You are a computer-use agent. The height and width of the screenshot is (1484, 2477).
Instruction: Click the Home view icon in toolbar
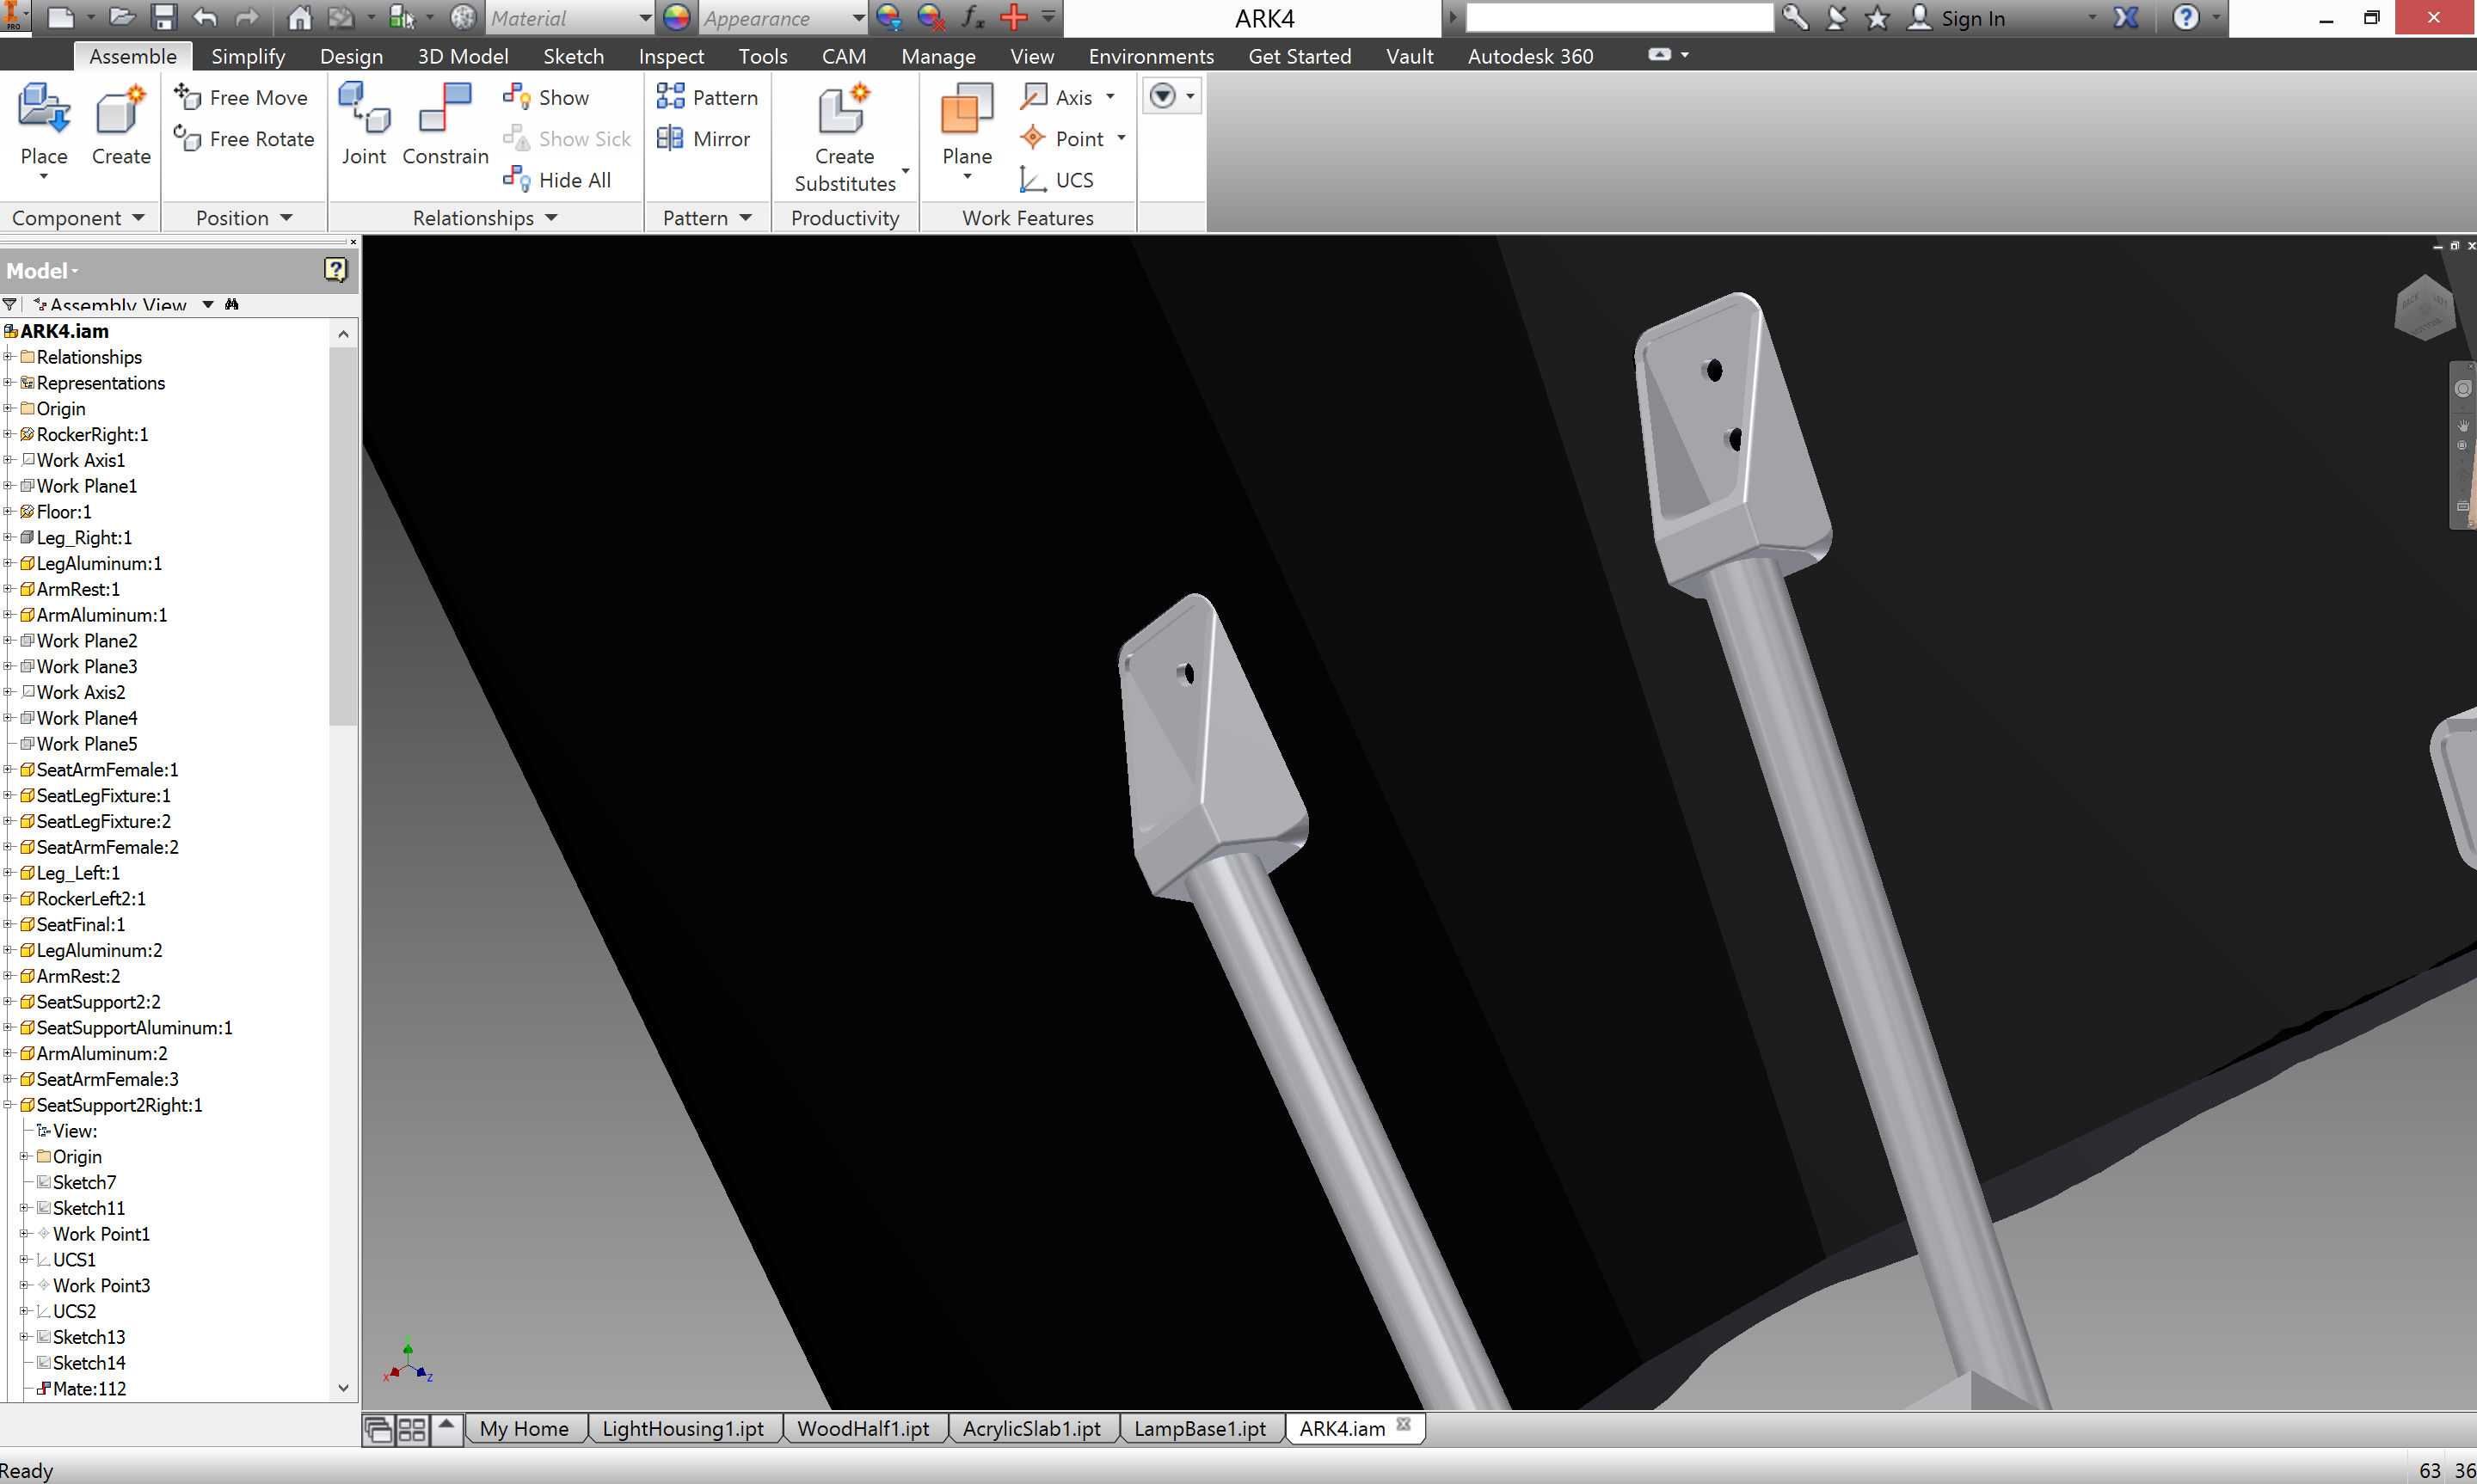coord(299,17)
